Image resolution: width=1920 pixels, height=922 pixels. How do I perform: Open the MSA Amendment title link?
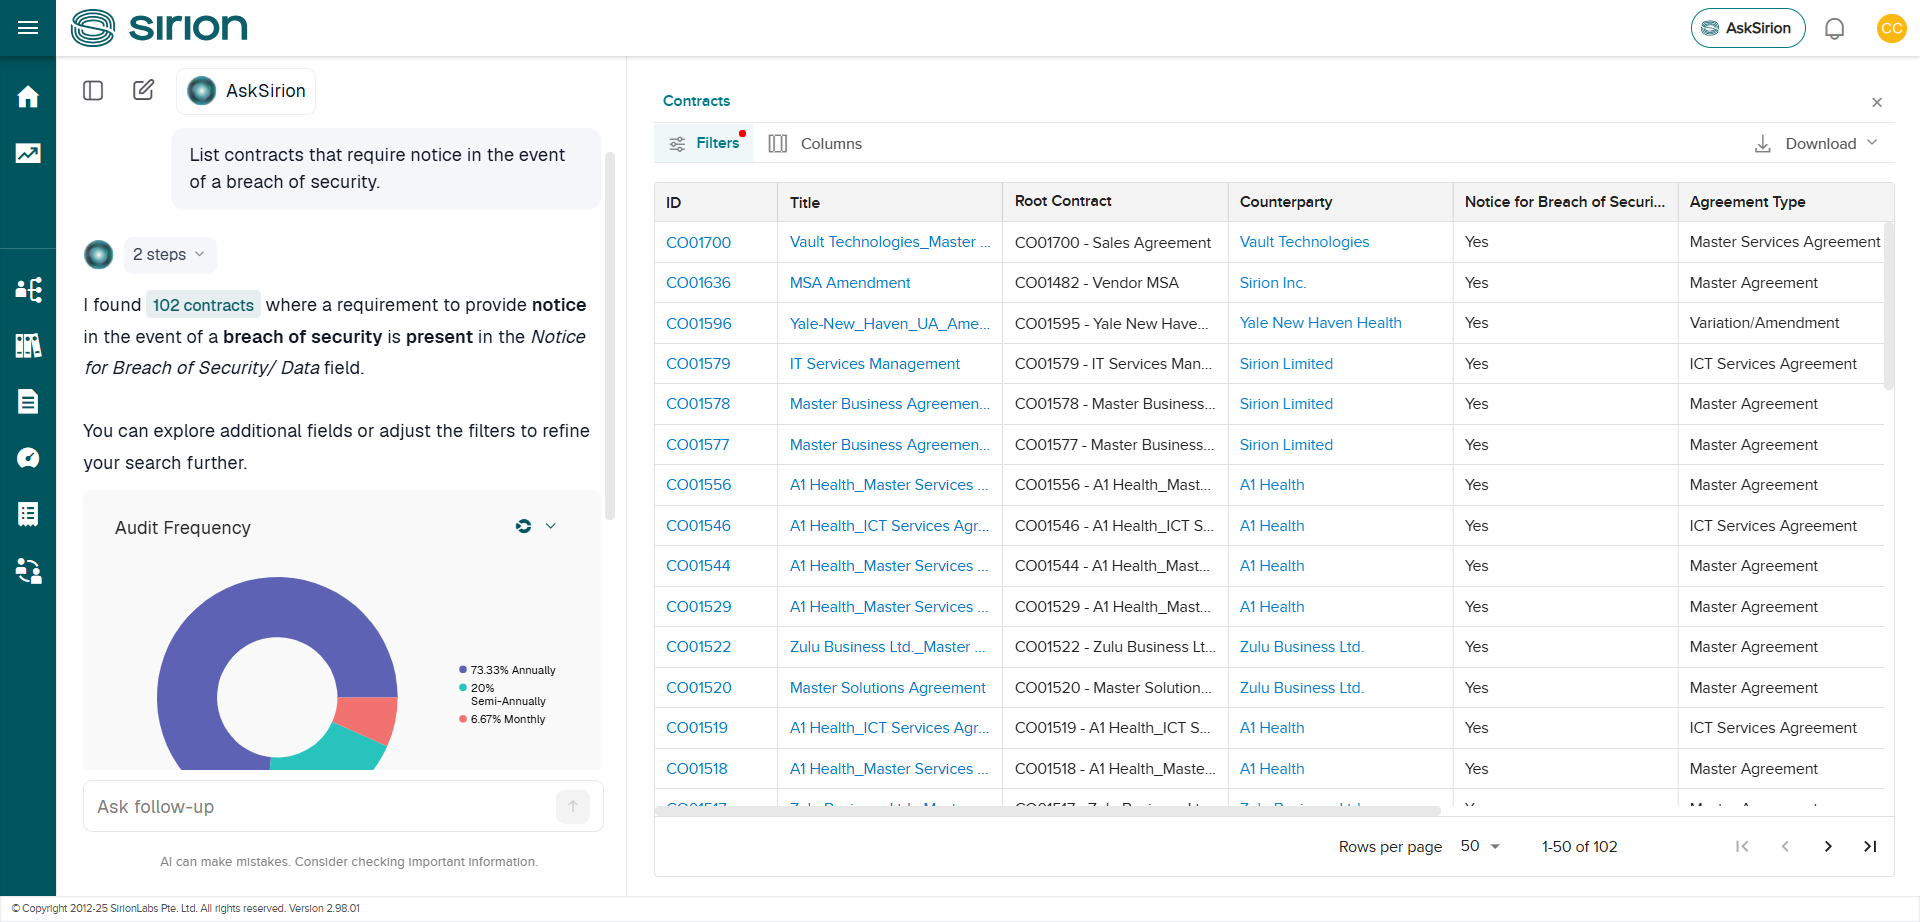(850, 283)
